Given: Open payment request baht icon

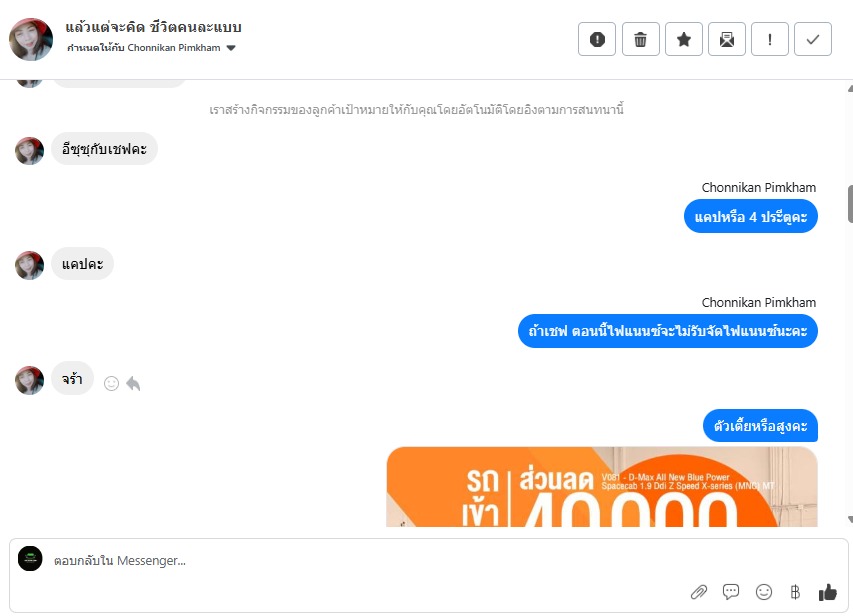Looking at the screenshot, I should pyautogui.click(x=795, y=592).
